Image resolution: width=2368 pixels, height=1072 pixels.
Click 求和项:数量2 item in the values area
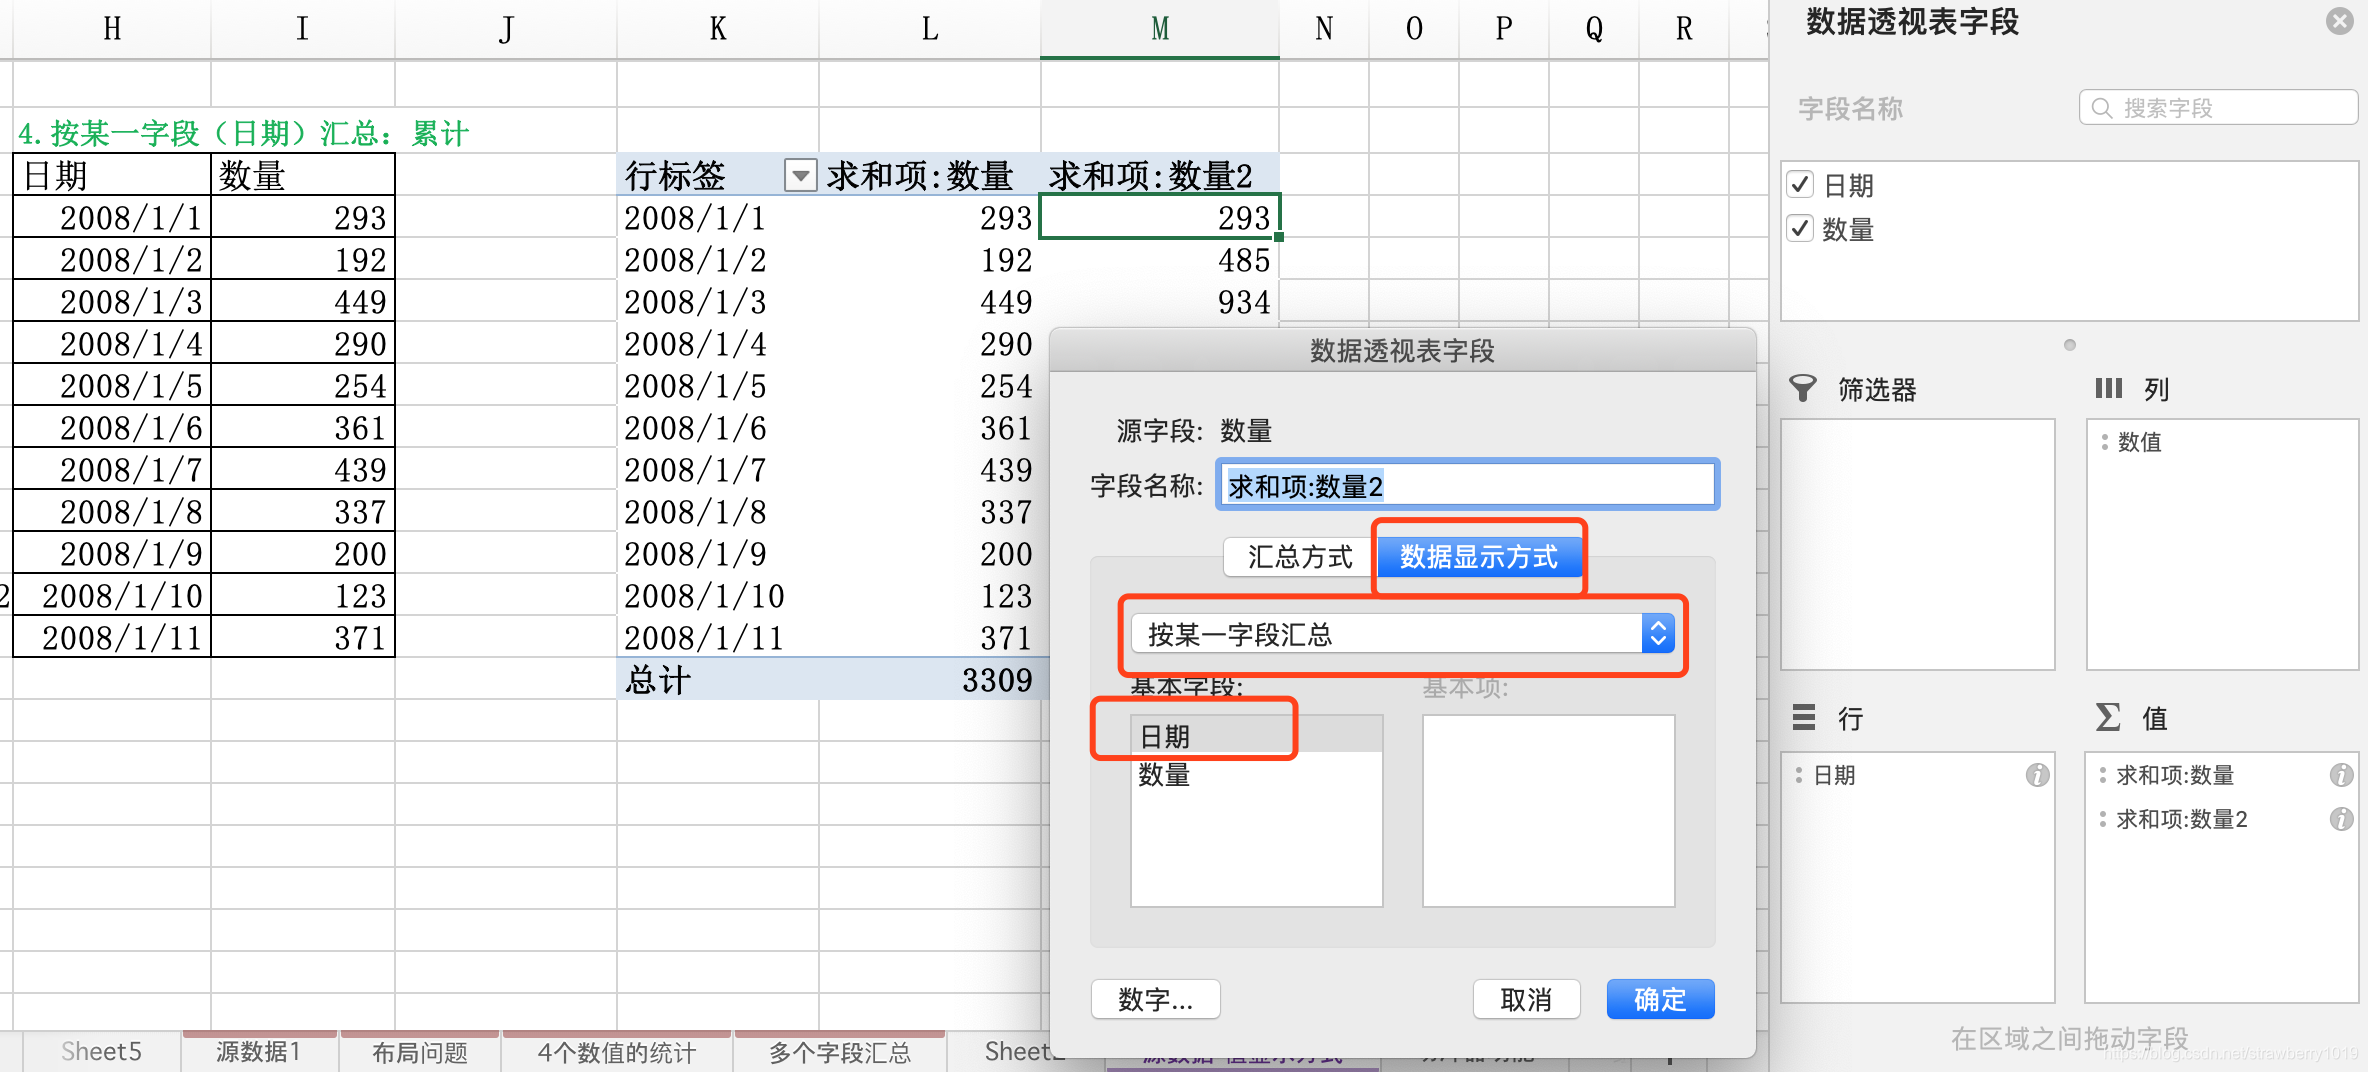2181,819
